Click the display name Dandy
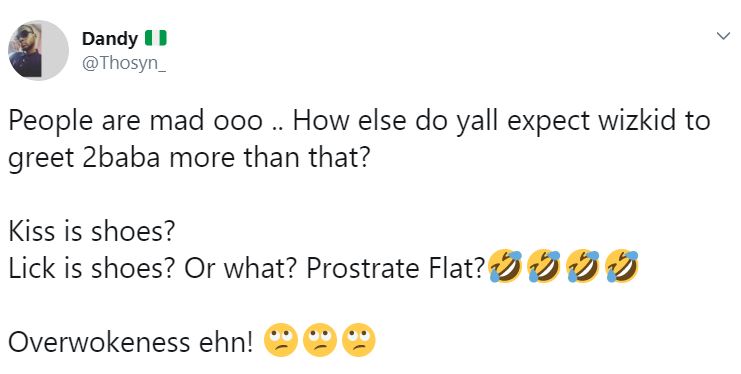Image resolution: width=741 pixels, height=374 pixels. 110,39
